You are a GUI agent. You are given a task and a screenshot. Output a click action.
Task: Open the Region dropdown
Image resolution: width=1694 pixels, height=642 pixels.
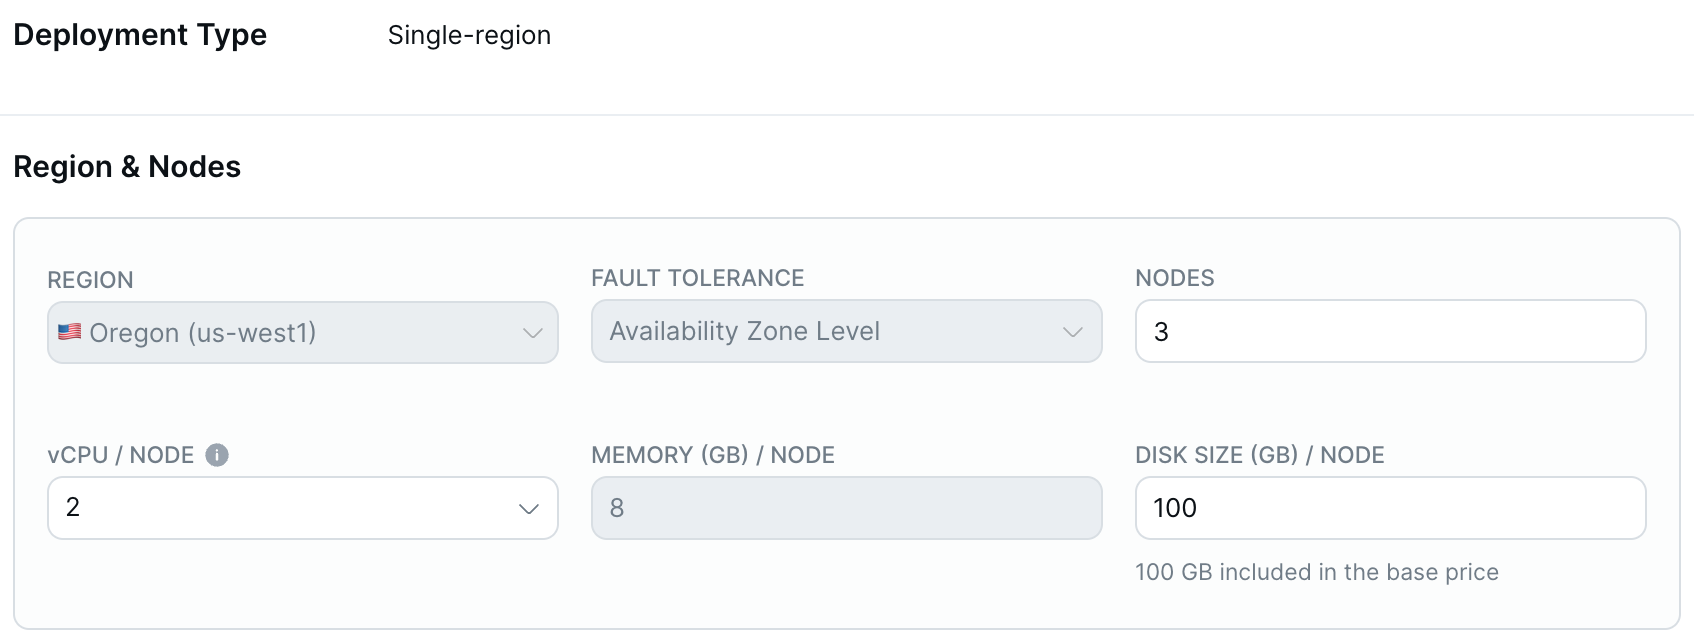pos(300,332)
